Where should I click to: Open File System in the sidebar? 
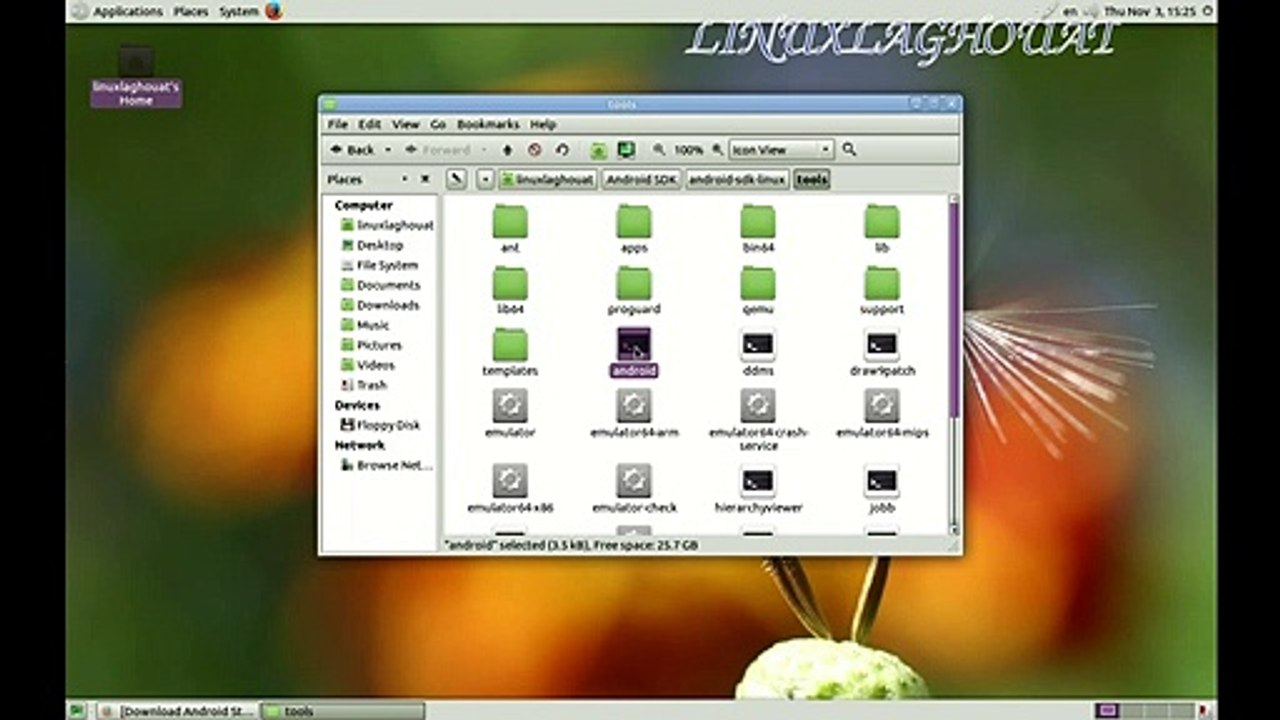(379, 265)
